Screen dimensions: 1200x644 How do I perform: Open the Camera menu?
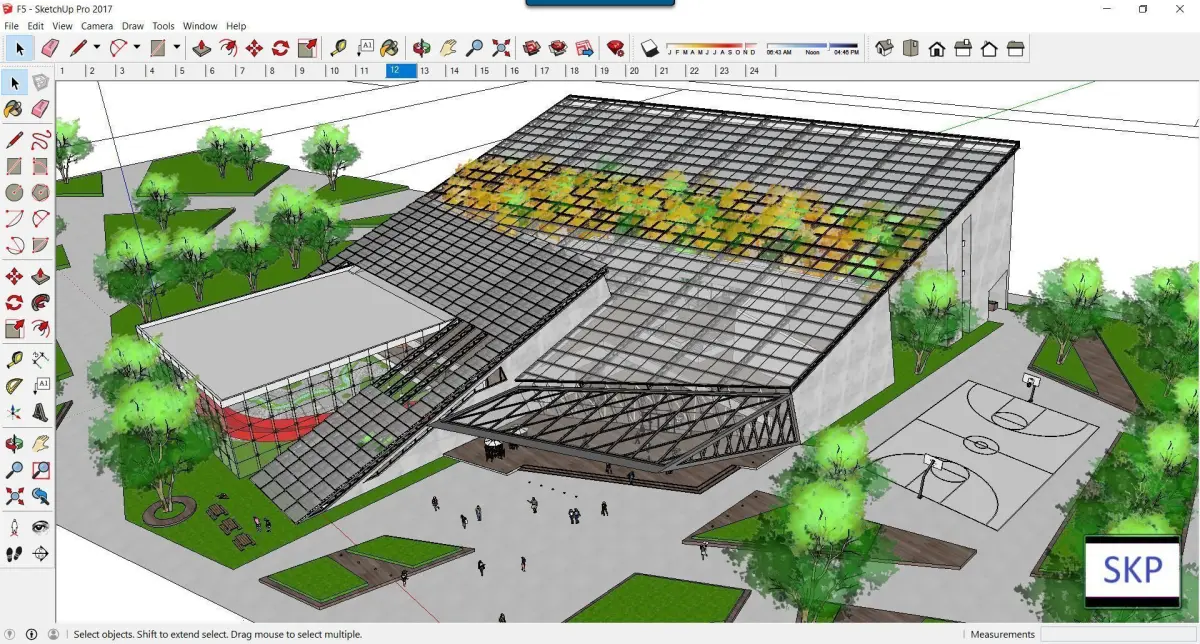tap(97, 25)
